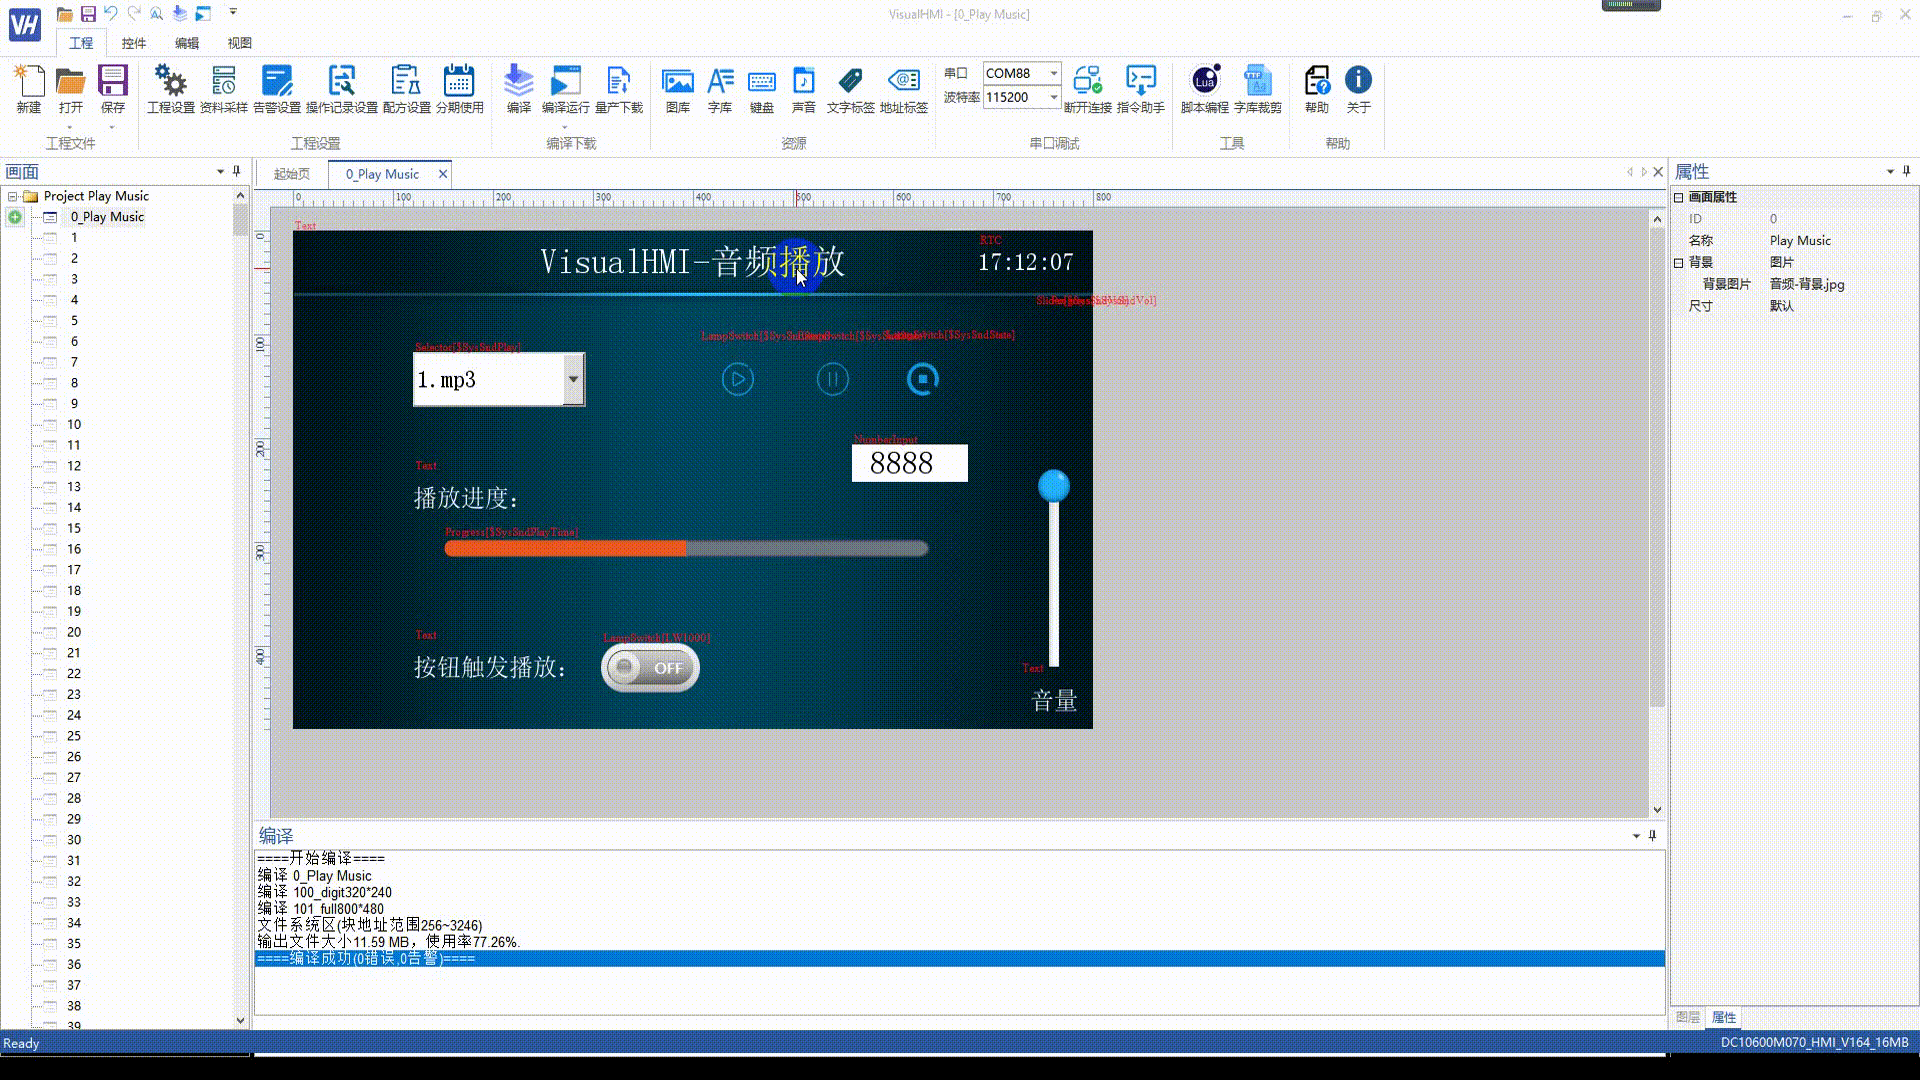Click the 新建 new project icon
Screen dimensions: 1920x1080
coord(29,89)
